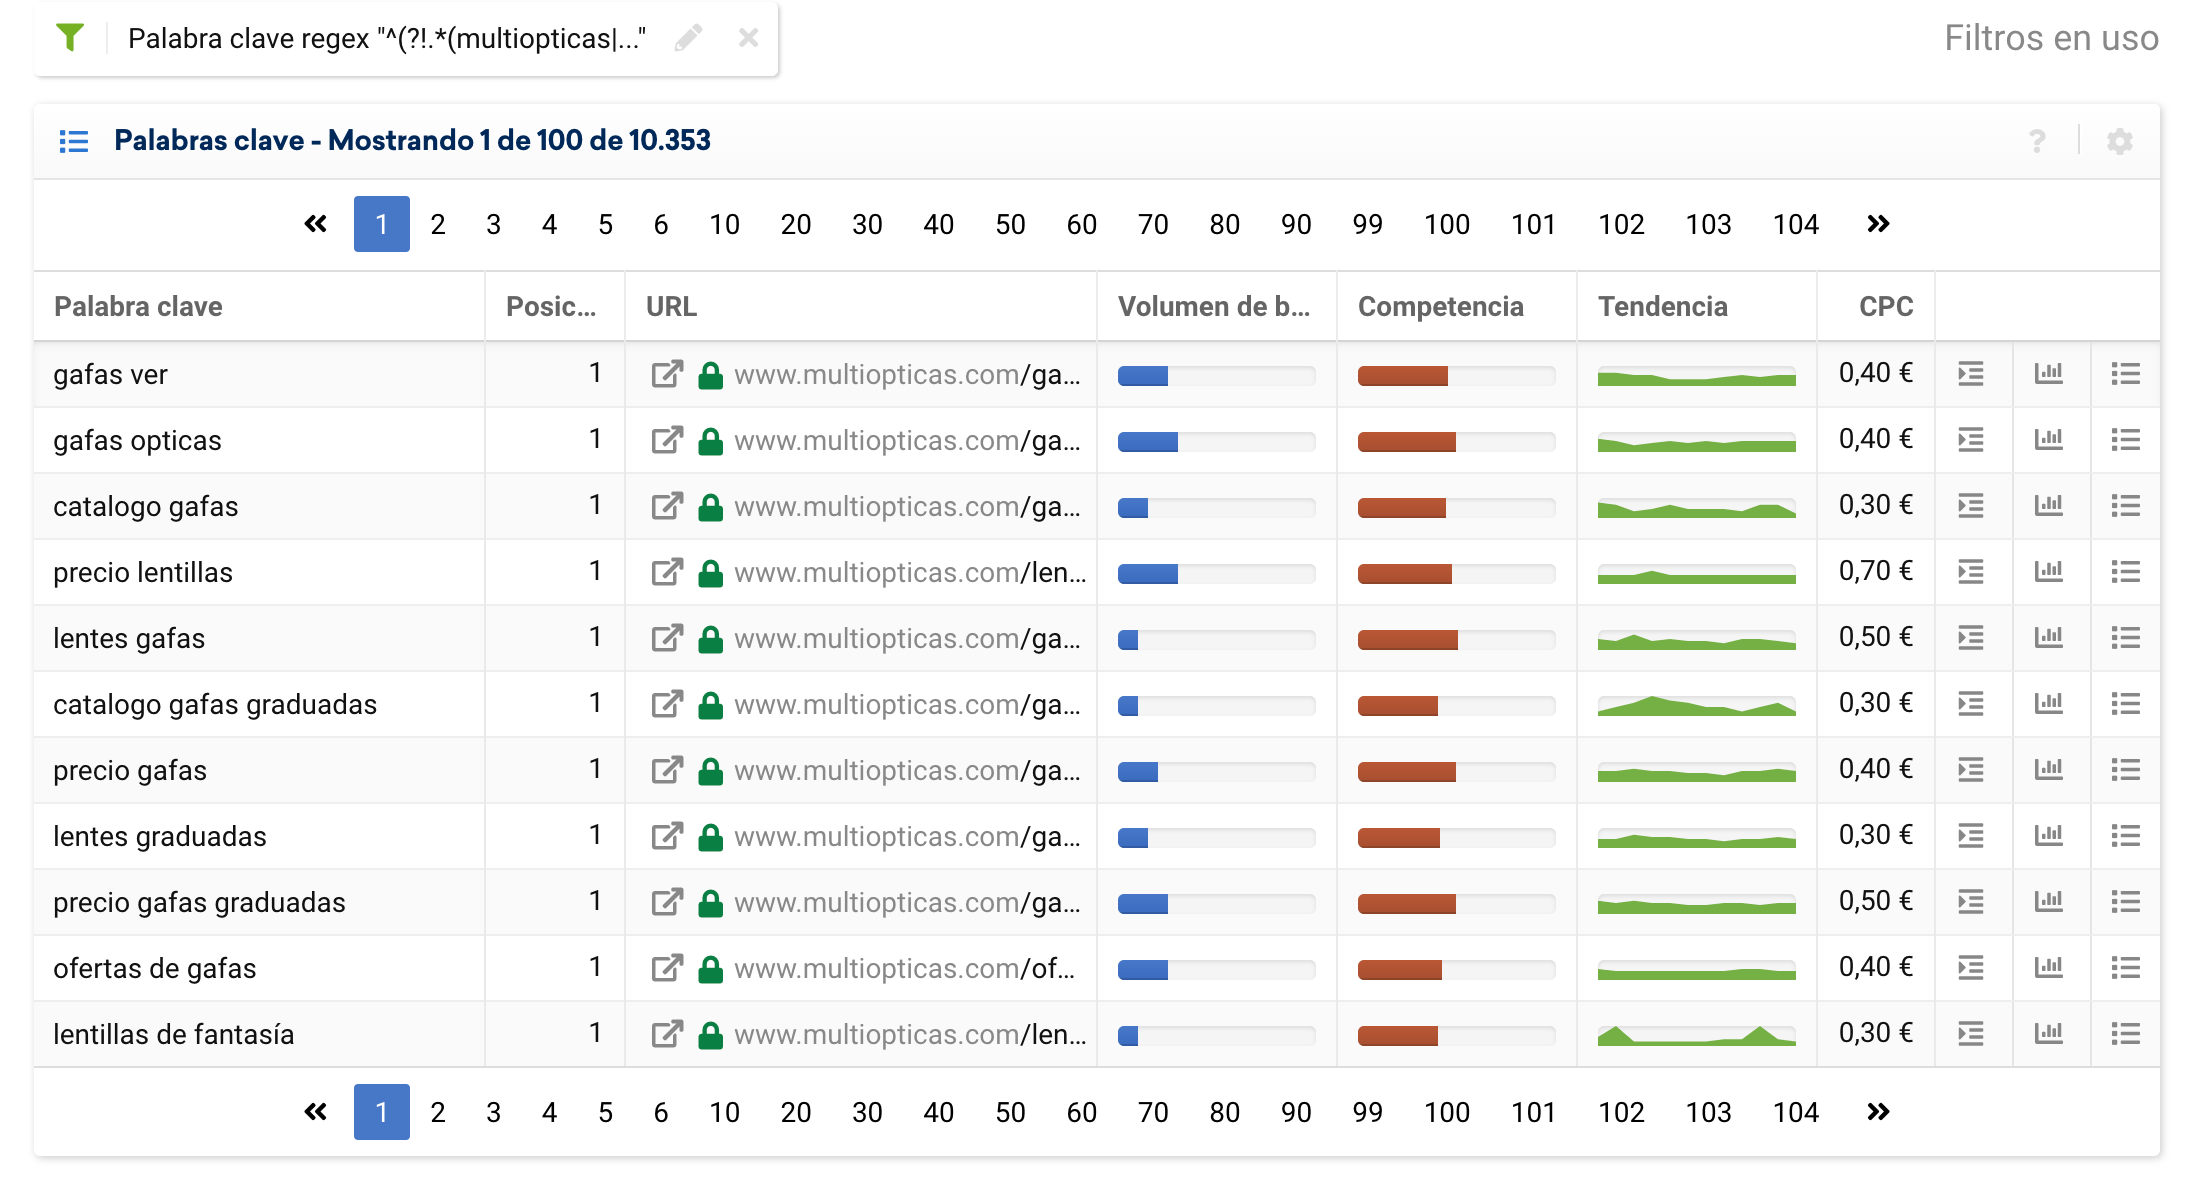The height and width of the screenshot is (1200, 2200).
Task: Open URL link for ofertas de gafas
Action: (x=904, y=968)
